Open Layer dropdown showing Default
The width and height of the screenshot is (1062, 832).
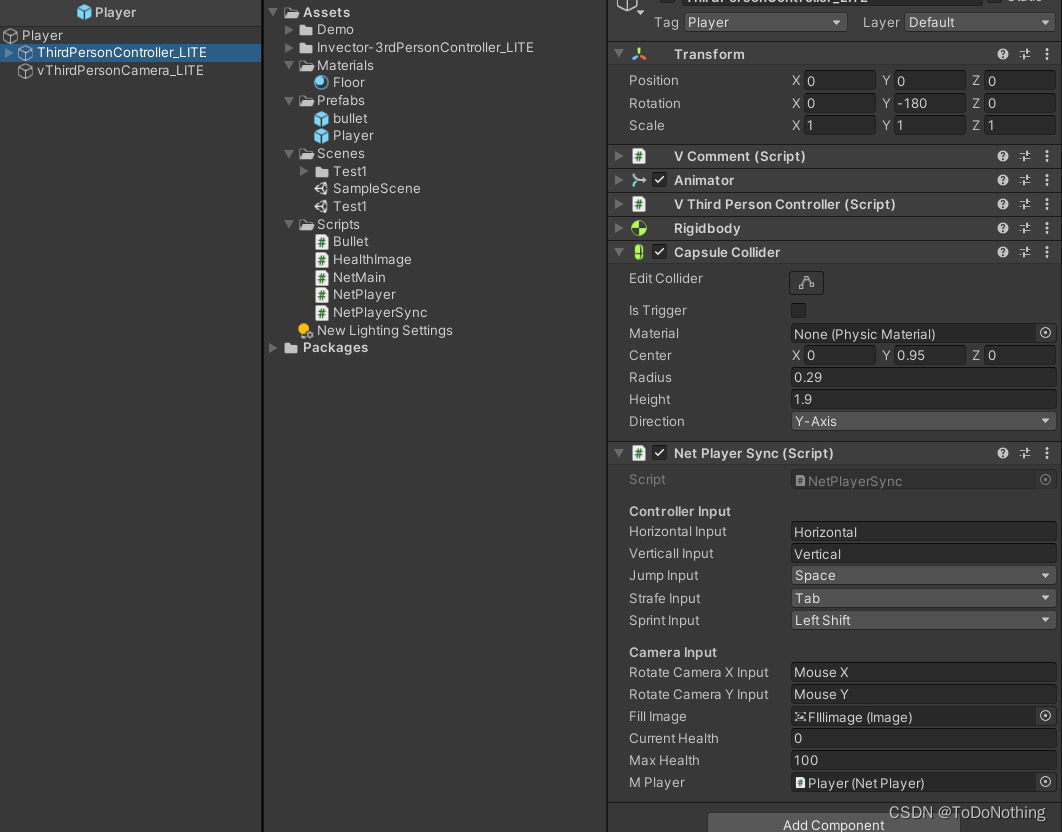[979, 22]
